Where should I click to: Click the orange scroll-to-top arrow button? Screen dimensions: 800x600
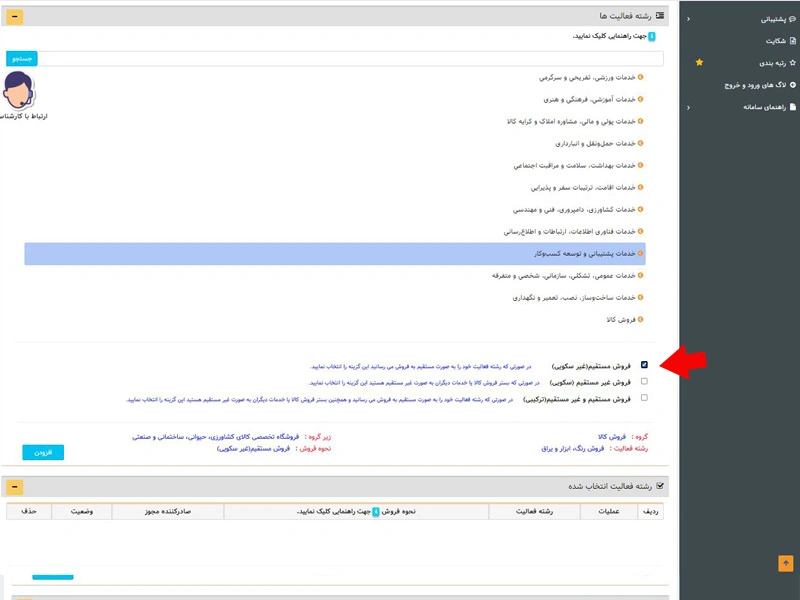tap(786, 564)
